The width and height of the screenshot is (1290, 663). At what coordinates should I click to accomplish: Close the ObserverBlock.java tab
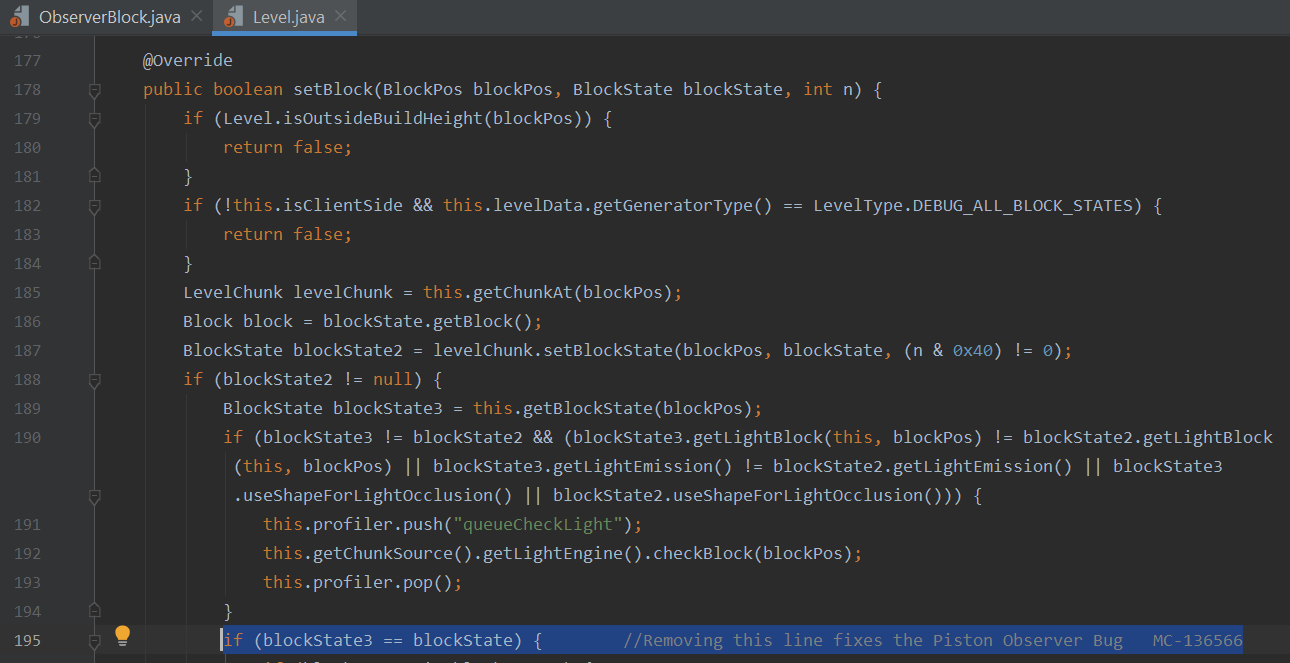196,17
